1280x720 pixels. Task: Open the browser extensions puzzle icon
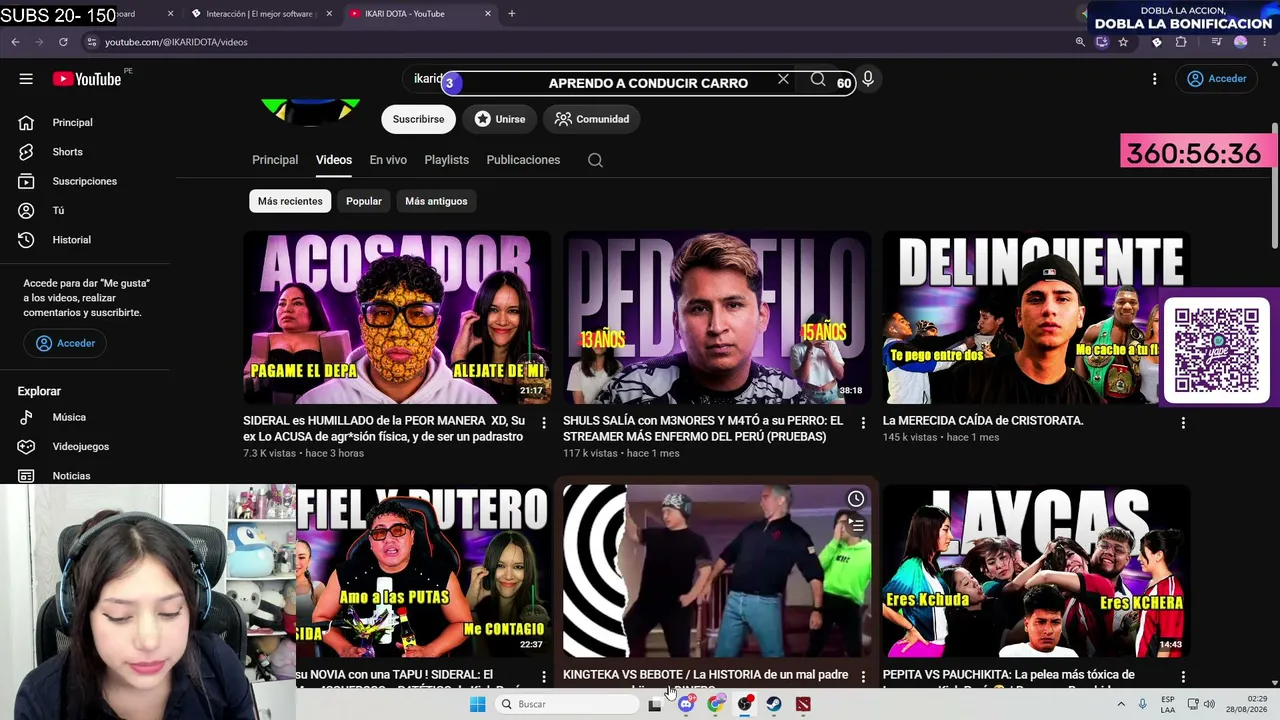click(x=1181, y=42)
